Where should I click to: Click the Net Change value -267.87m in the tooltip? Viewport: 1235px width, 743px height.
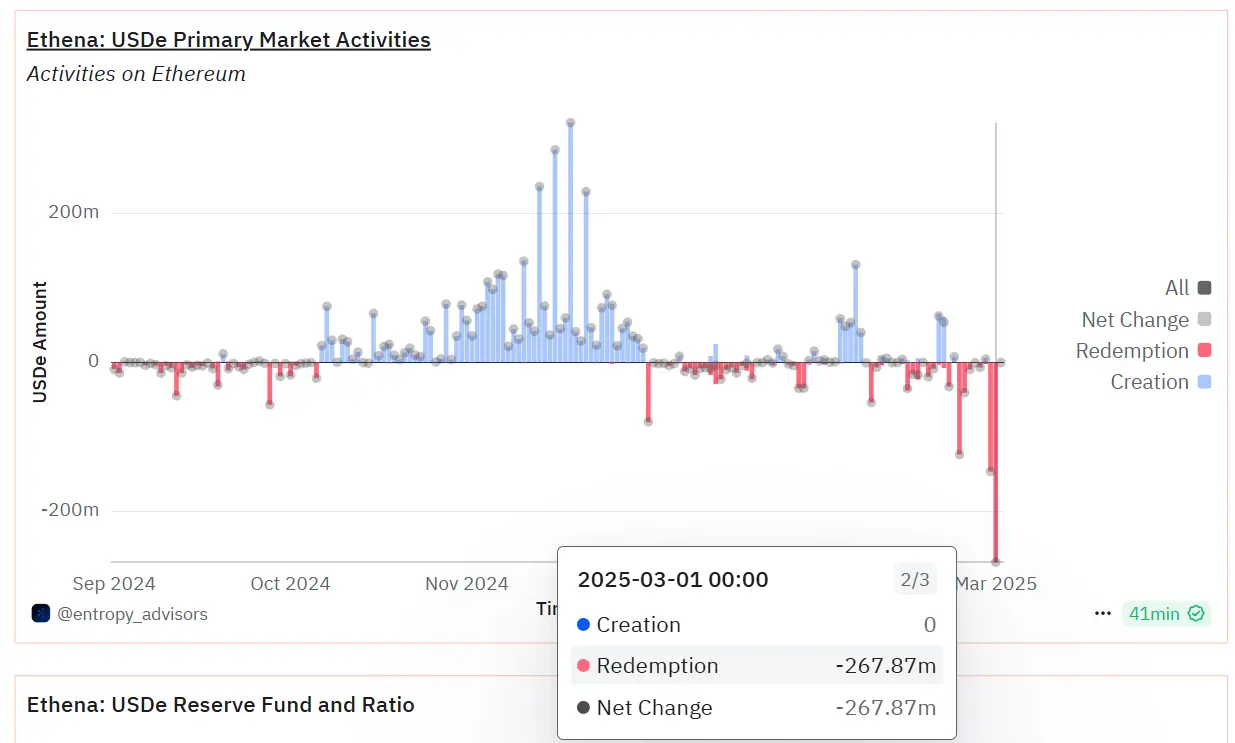pos(886,708)
